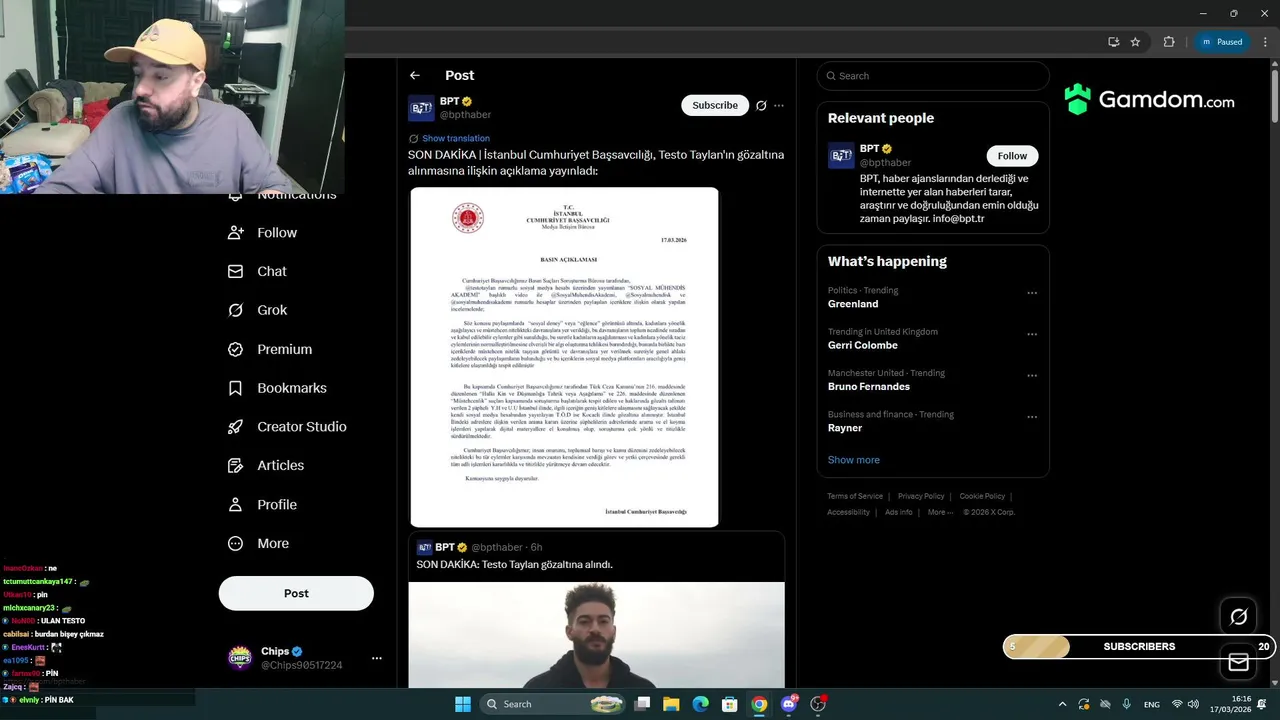Open Chat in the sidebar
1280x720 pixels.
click(272, 271)
